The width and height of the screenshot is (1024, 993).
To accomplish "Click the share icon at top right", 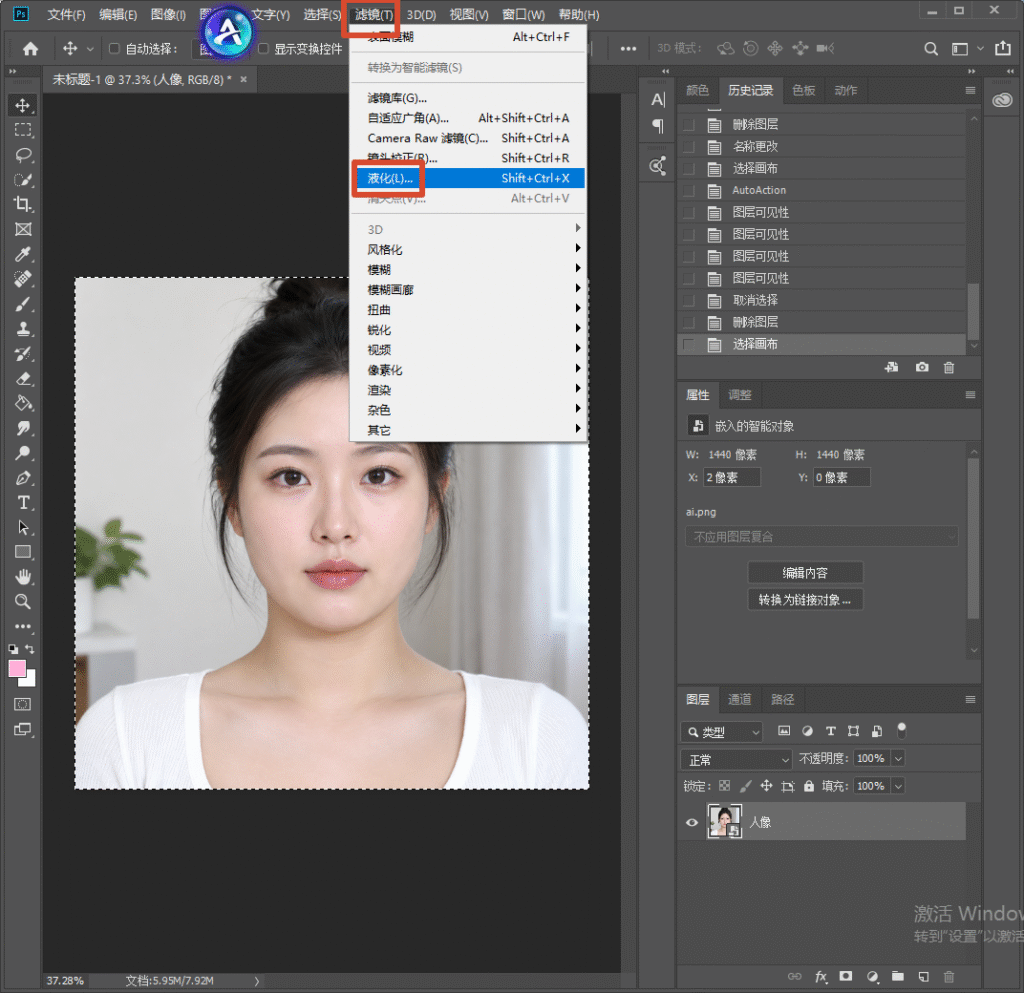I will coord(1002,48).
